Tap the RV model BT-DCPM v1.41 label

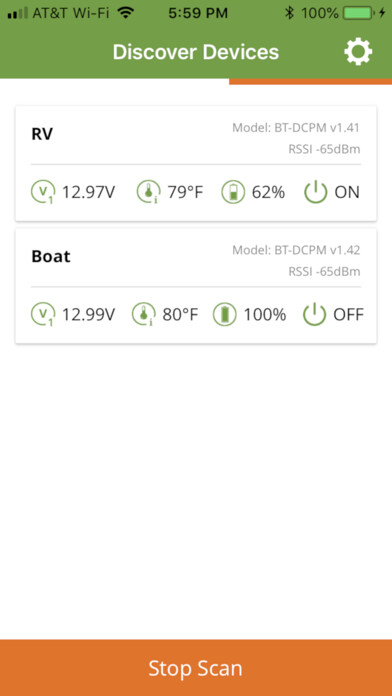coord(296,128)
